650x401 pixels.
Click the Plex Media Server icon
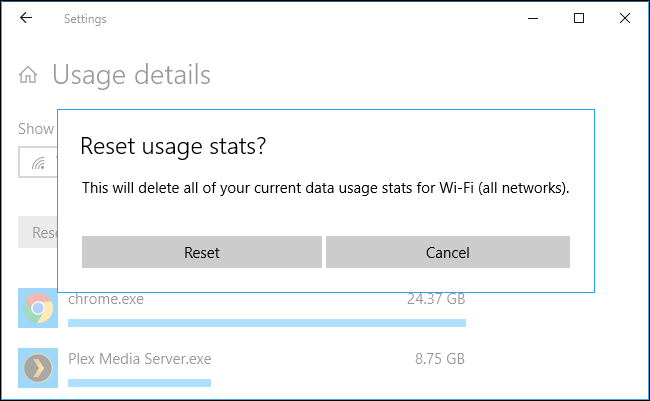point(39,367)
